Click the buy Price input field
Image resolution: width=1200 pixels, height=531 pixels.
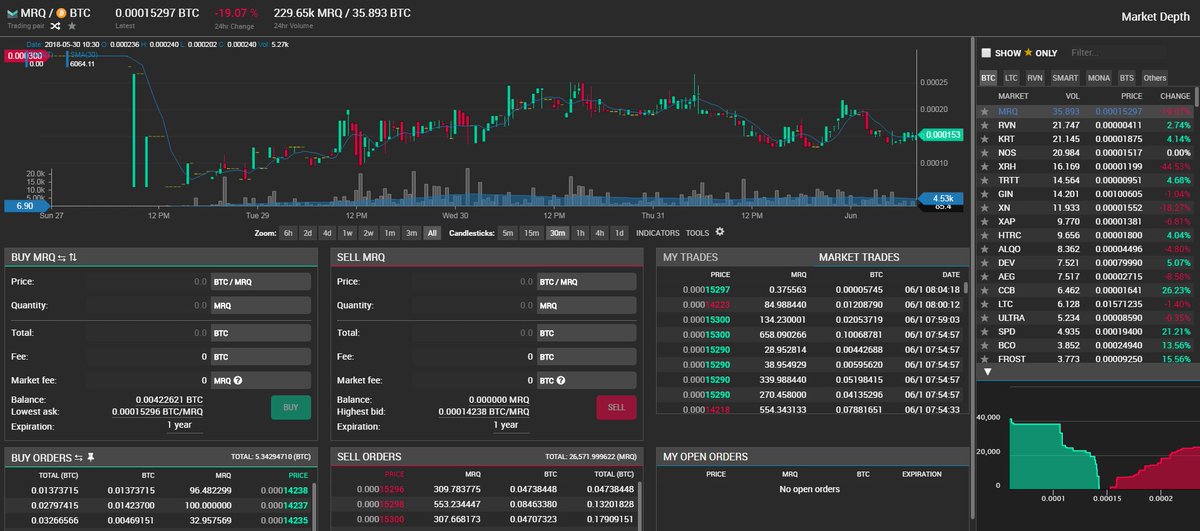(x=149, y=282)
